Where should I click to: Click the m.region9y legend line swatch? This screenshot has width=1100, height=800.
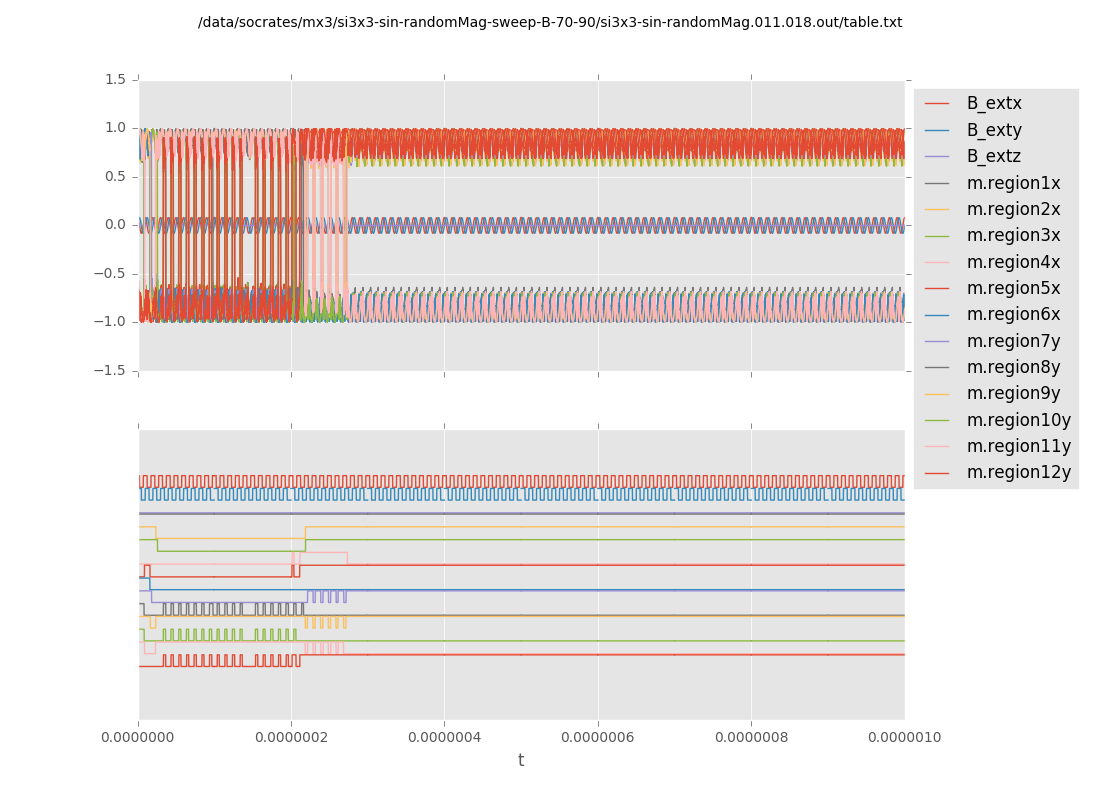click(x=937, y=394)
